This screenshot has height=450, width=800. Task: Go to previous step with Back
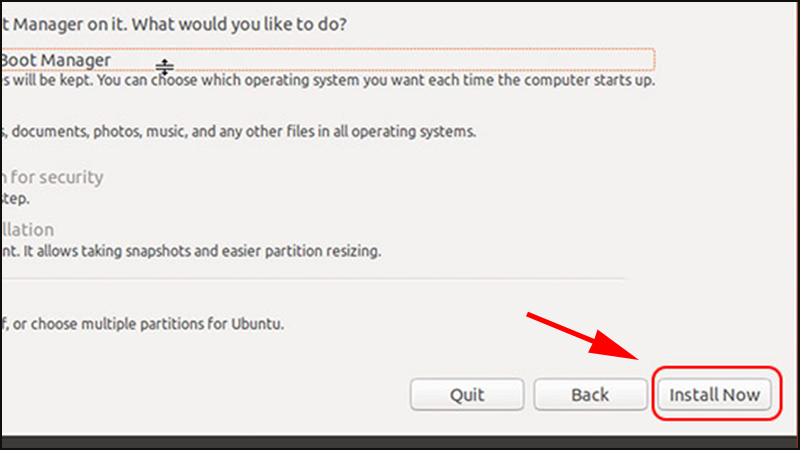[590, 394]
